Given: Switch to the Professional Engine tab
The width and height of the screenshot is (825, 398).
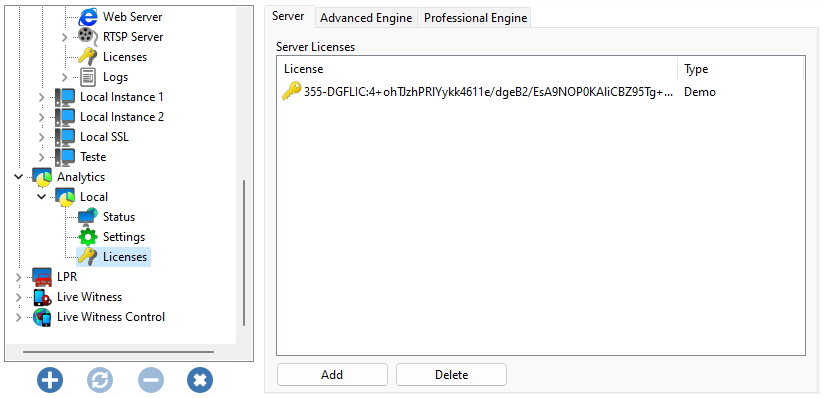Looking at the screenshot, I should [x=475, y=18].
